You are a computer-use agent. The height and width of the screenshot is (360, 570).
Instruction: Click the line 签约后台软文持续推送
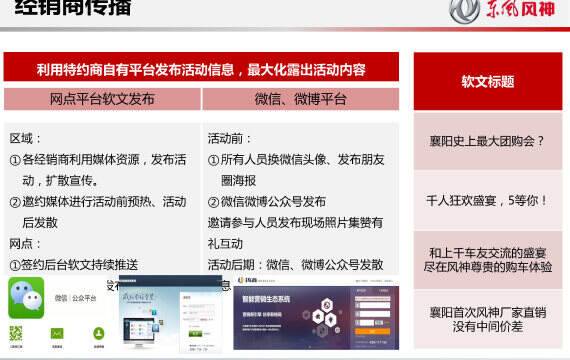[74, 265]
